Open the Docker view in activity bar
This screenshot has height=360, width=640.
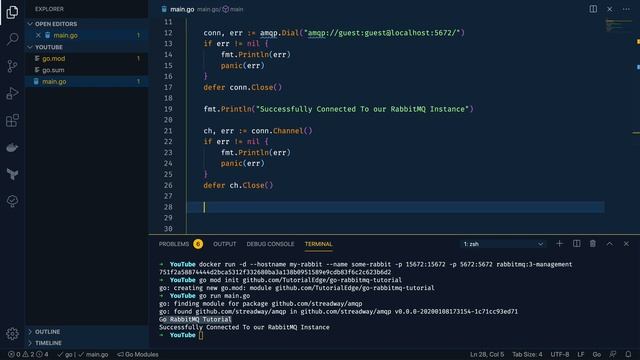pyautogui.click(x=12, y=147)
